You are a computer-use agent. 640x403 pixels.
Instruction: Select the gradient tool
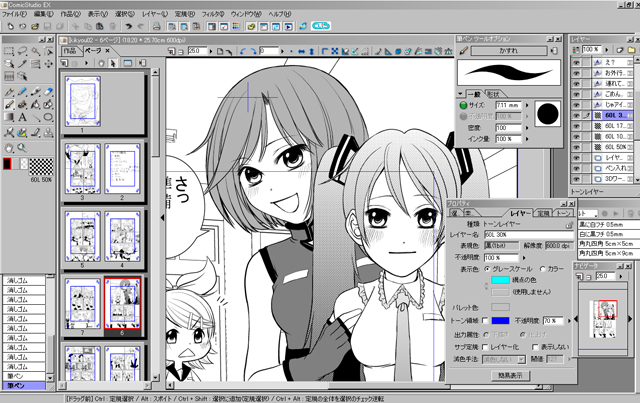coord(9,118)
